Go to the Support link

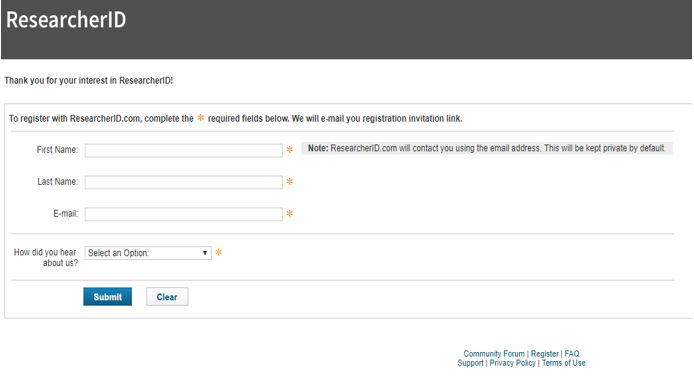pyautogui.click(x=470, y=363)
